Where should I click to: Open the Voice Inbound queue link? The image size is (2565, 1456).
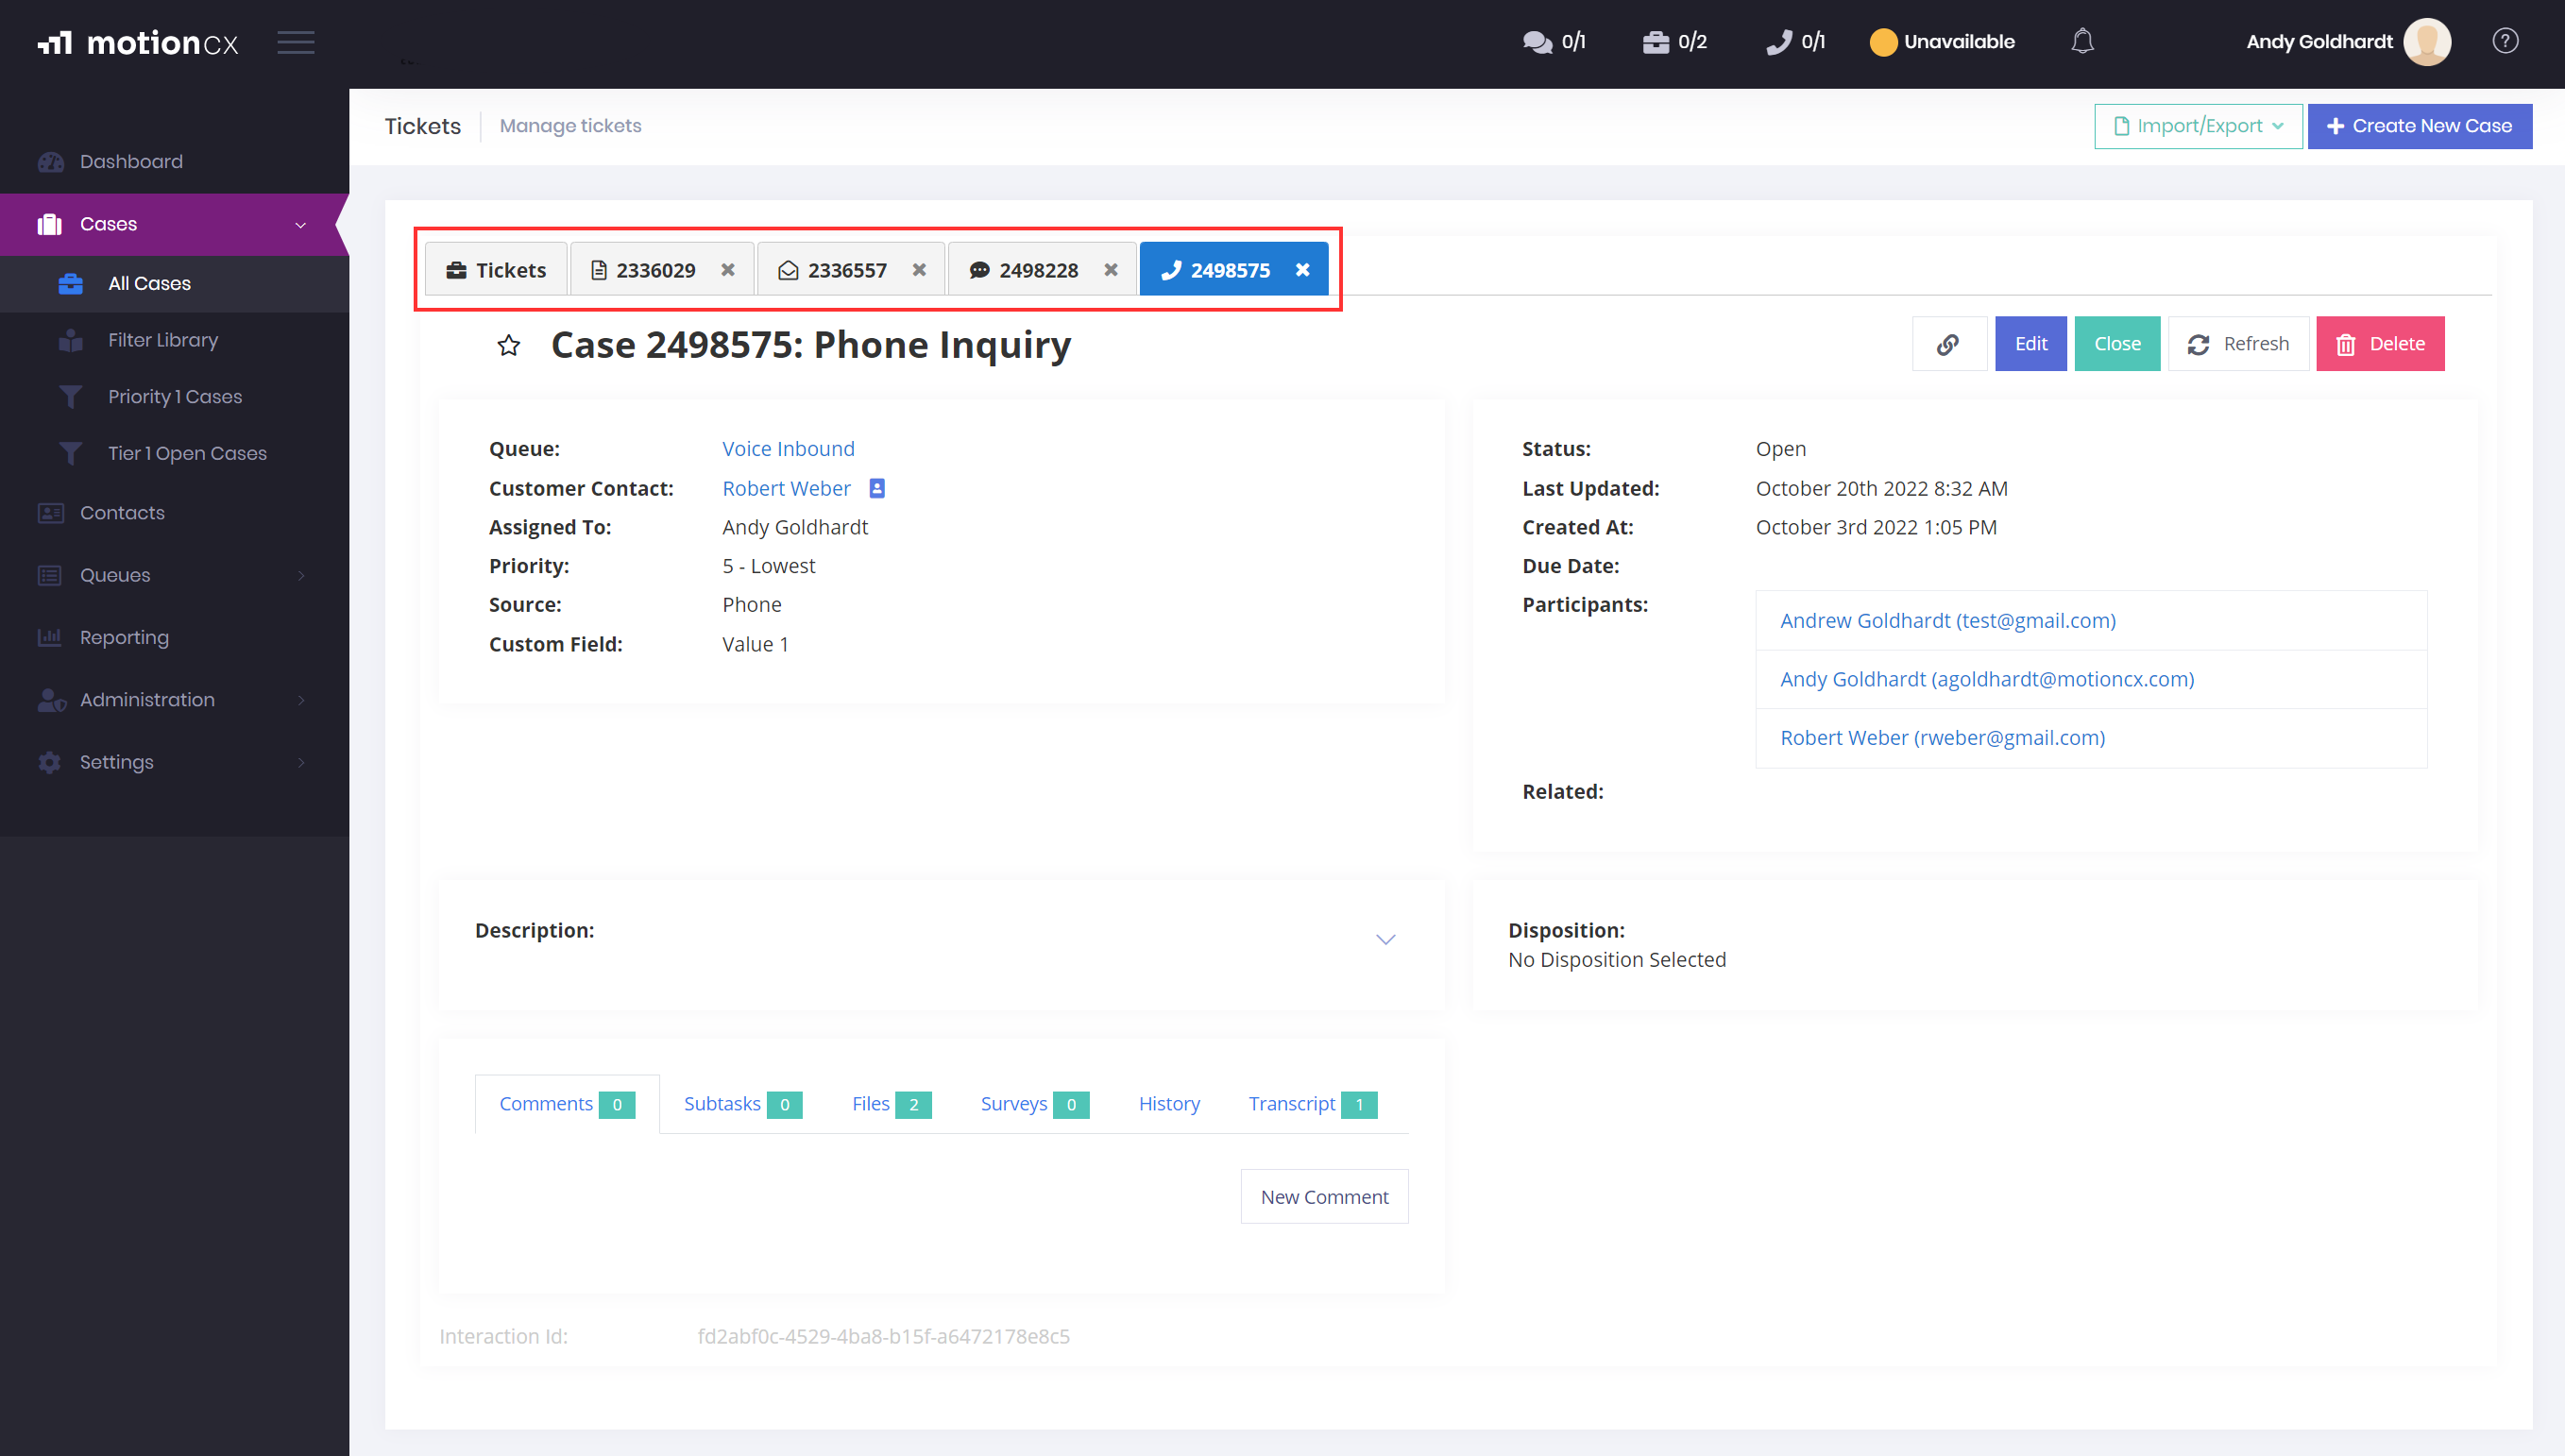tap(788, 449)
